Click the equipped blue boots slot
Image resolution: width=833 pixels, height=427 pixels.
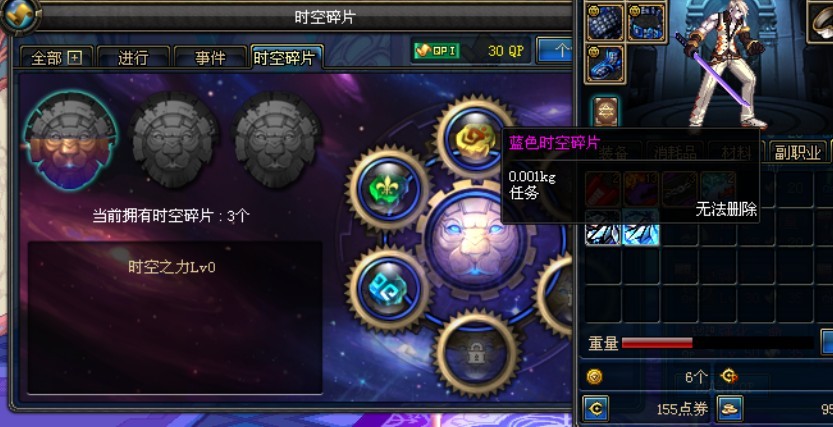pyautogui.click(x=605, y=63)
